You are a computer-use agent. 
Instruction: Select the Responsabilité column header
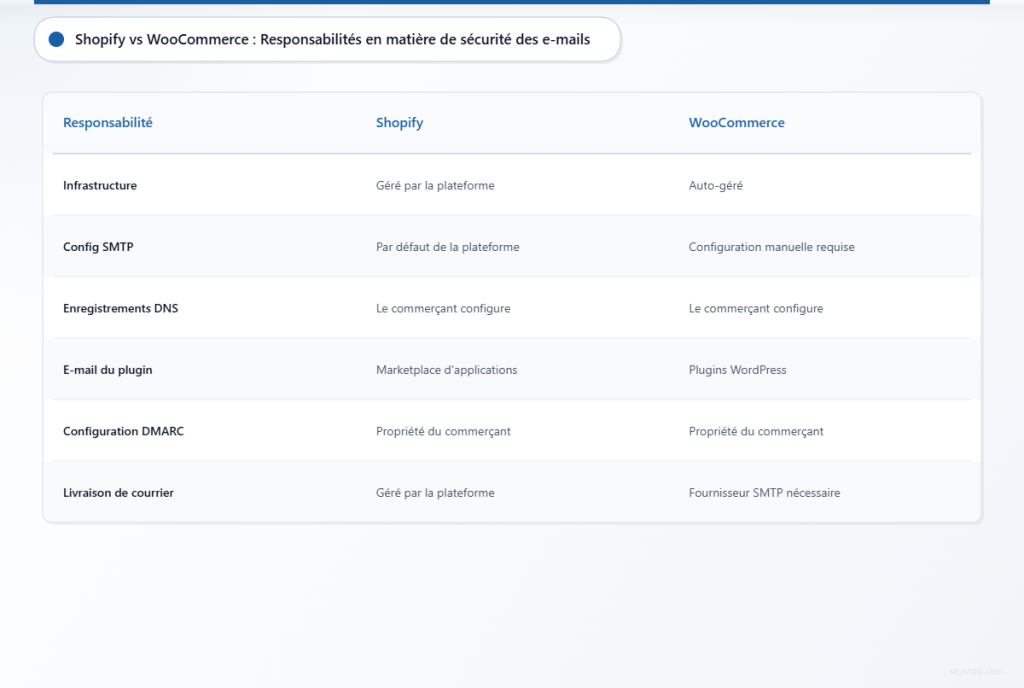(108, 123)
